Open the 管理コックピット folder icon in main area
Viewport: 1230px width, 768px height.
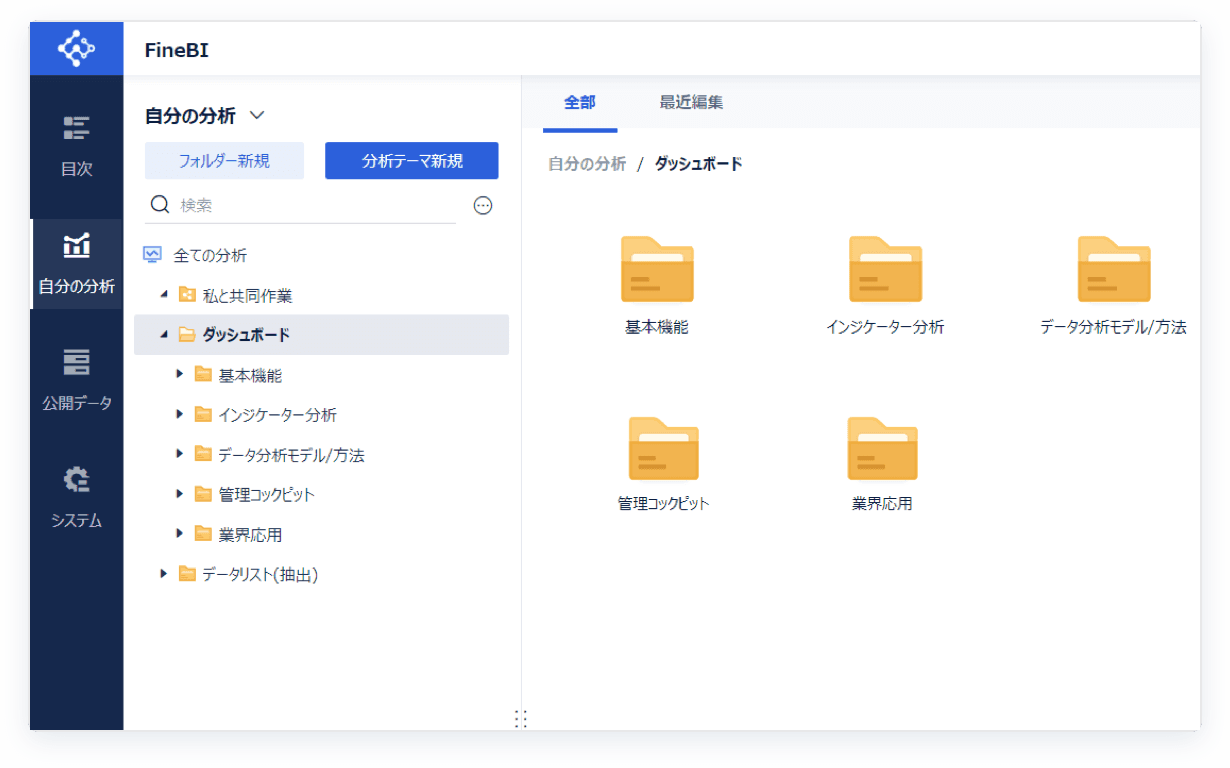[x=663, y=449]
